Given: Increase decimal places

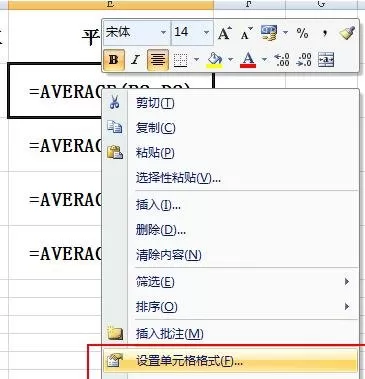Looking at the screenshot, I should (282, 60).
